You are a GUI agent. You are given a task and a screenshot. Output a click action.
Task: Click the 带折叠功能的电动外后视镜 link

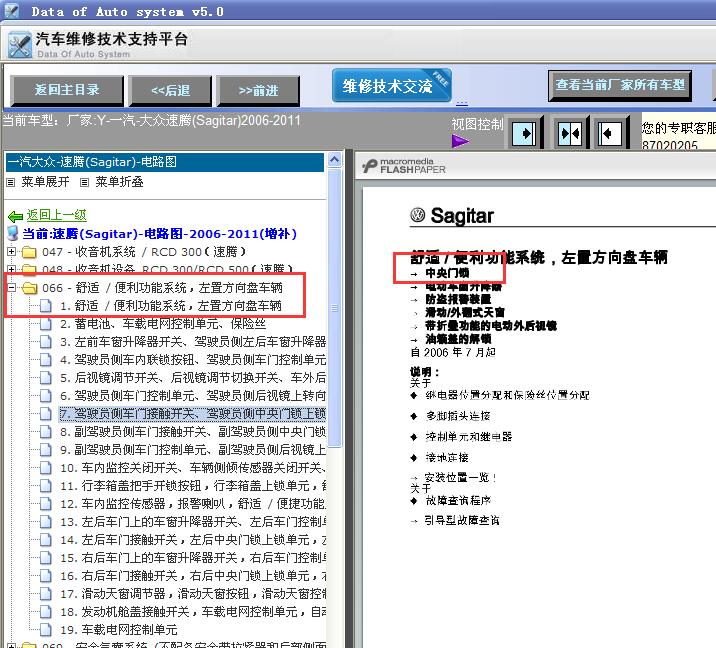point(491,326)
